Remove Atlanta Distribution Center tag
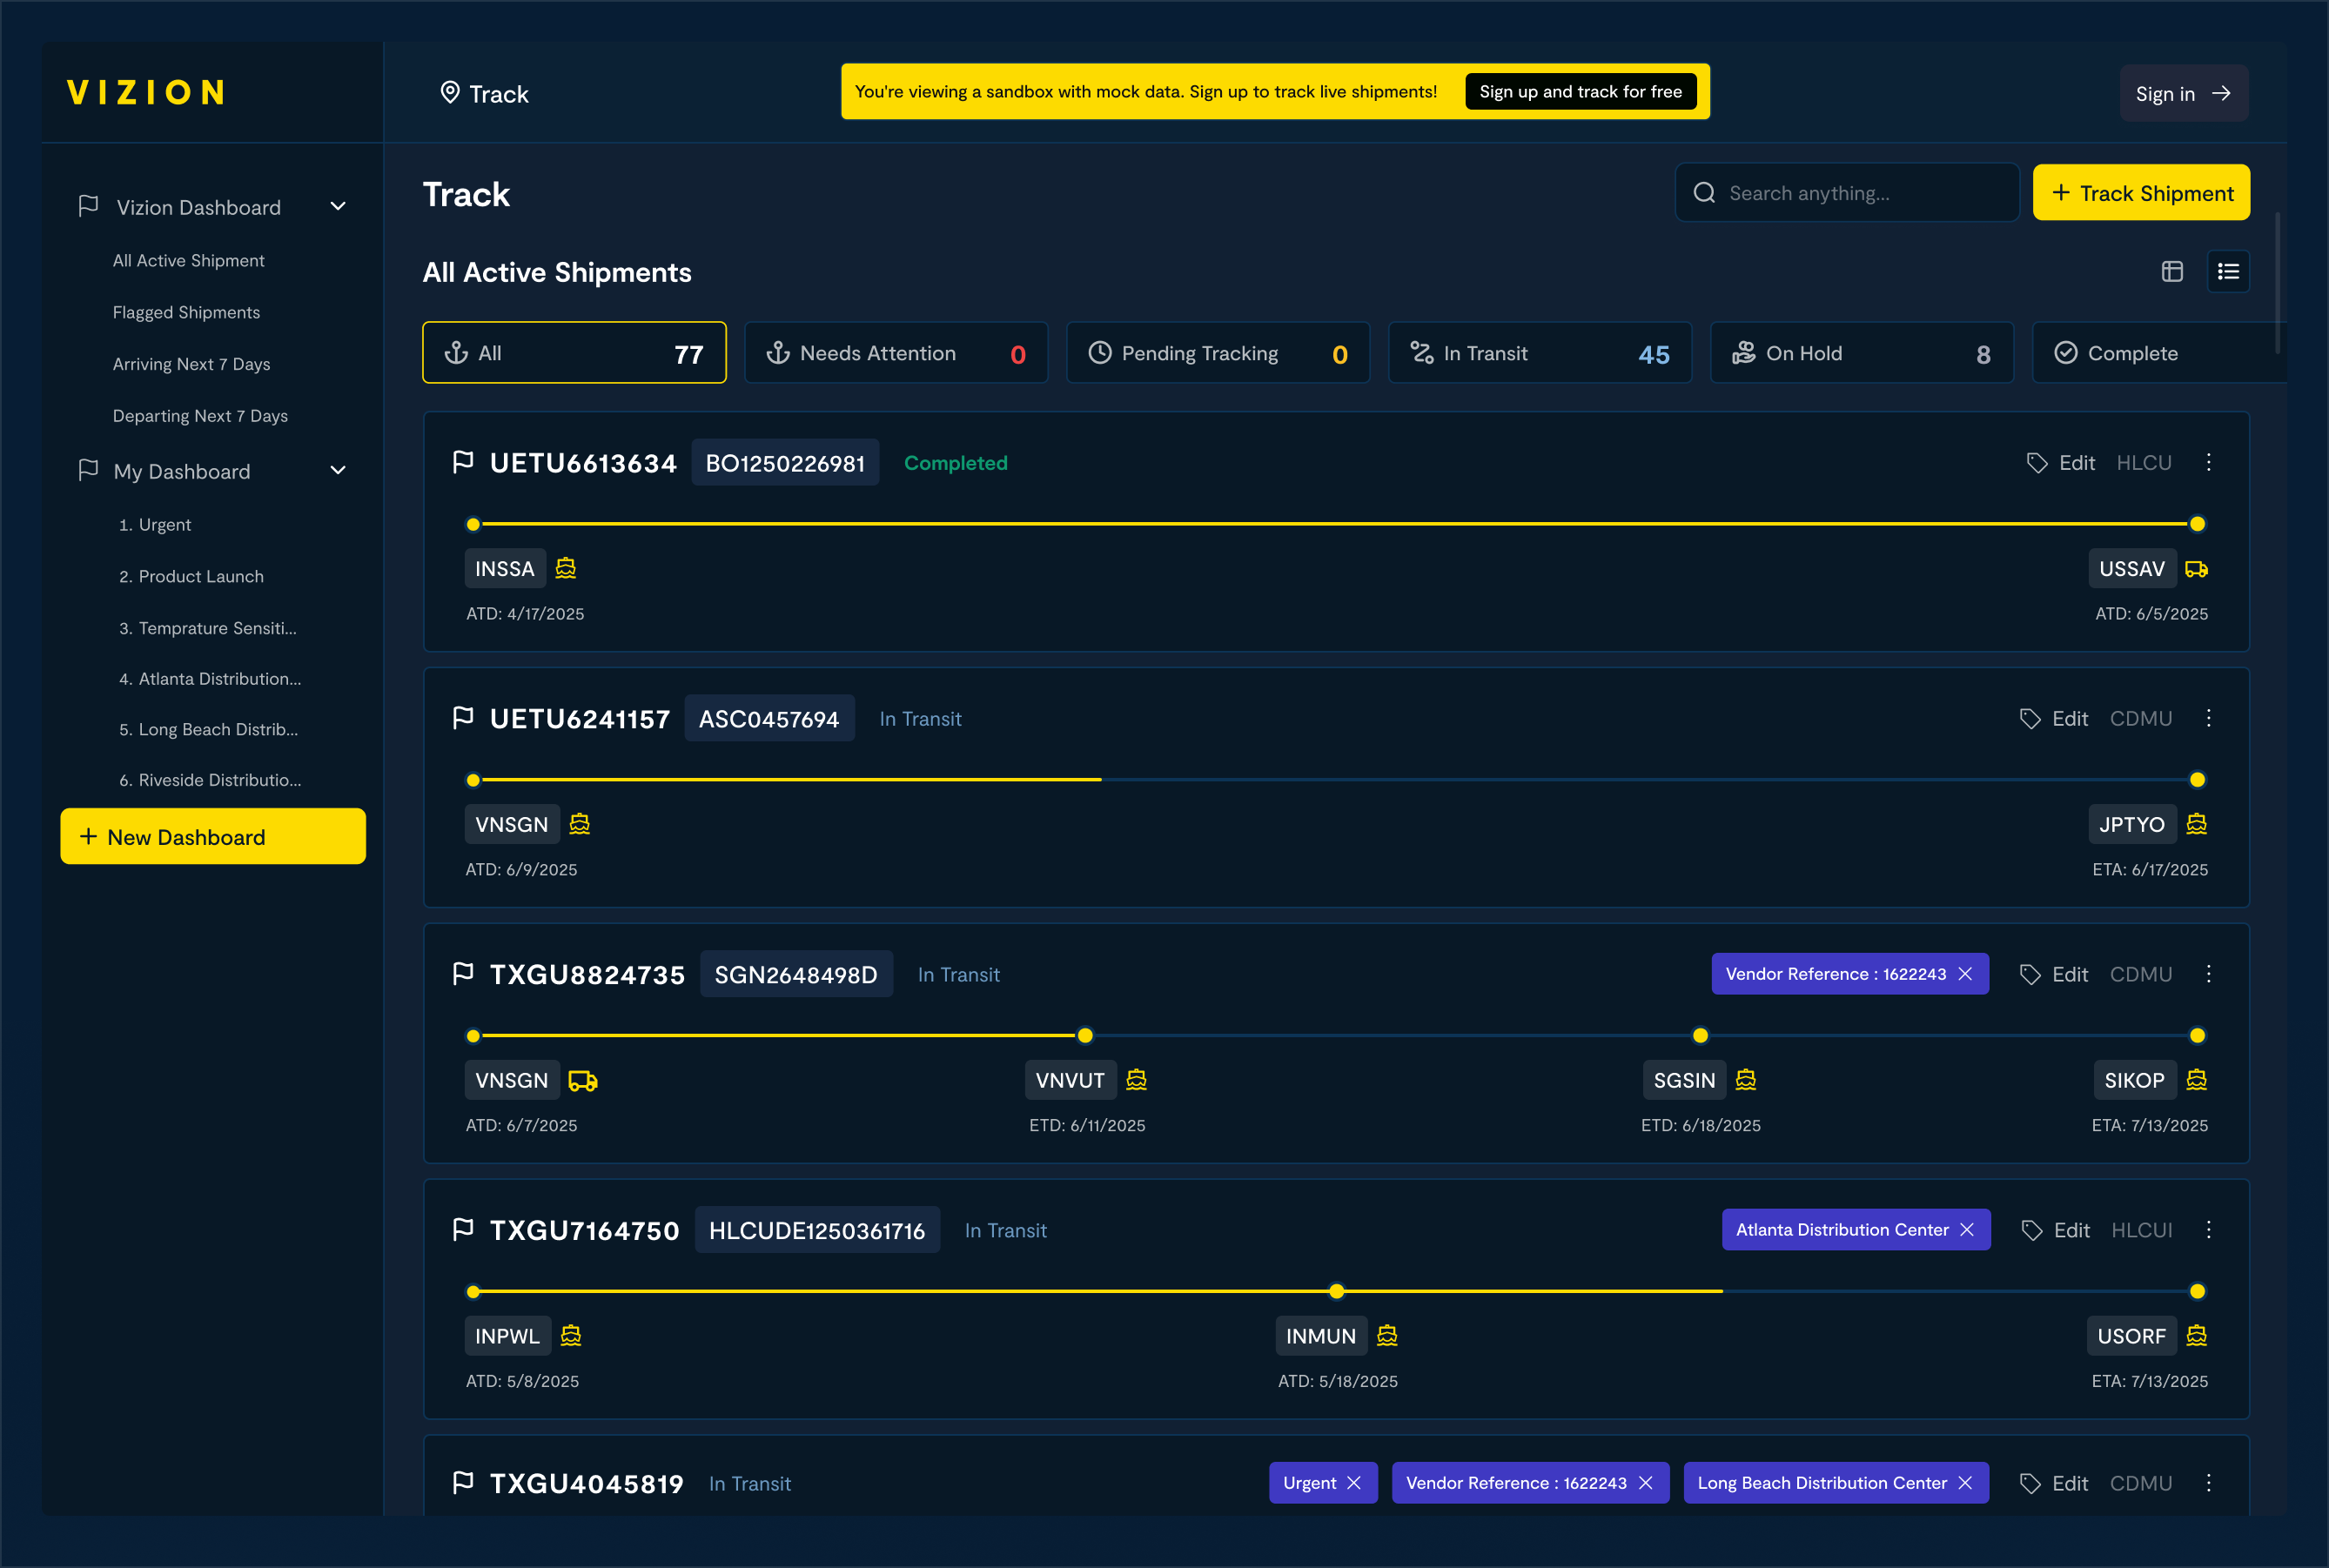The image size is (2329, 1568). [1967, 1230]
